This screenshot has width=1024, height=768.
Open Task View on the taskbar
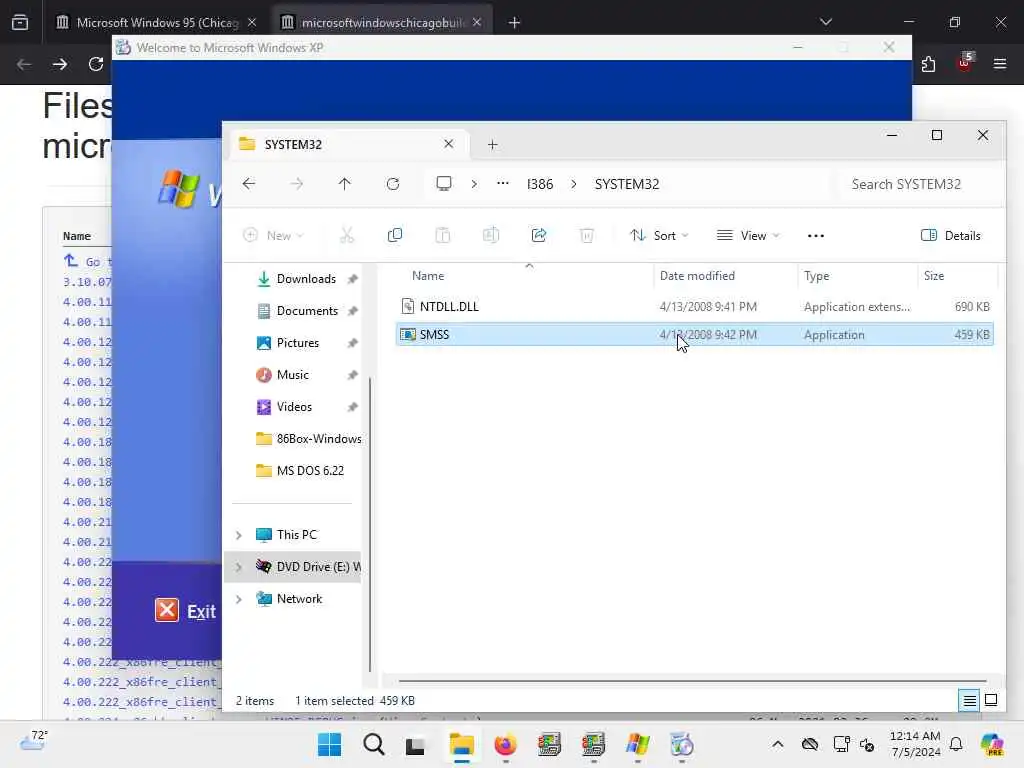click(x=416, y=745)
